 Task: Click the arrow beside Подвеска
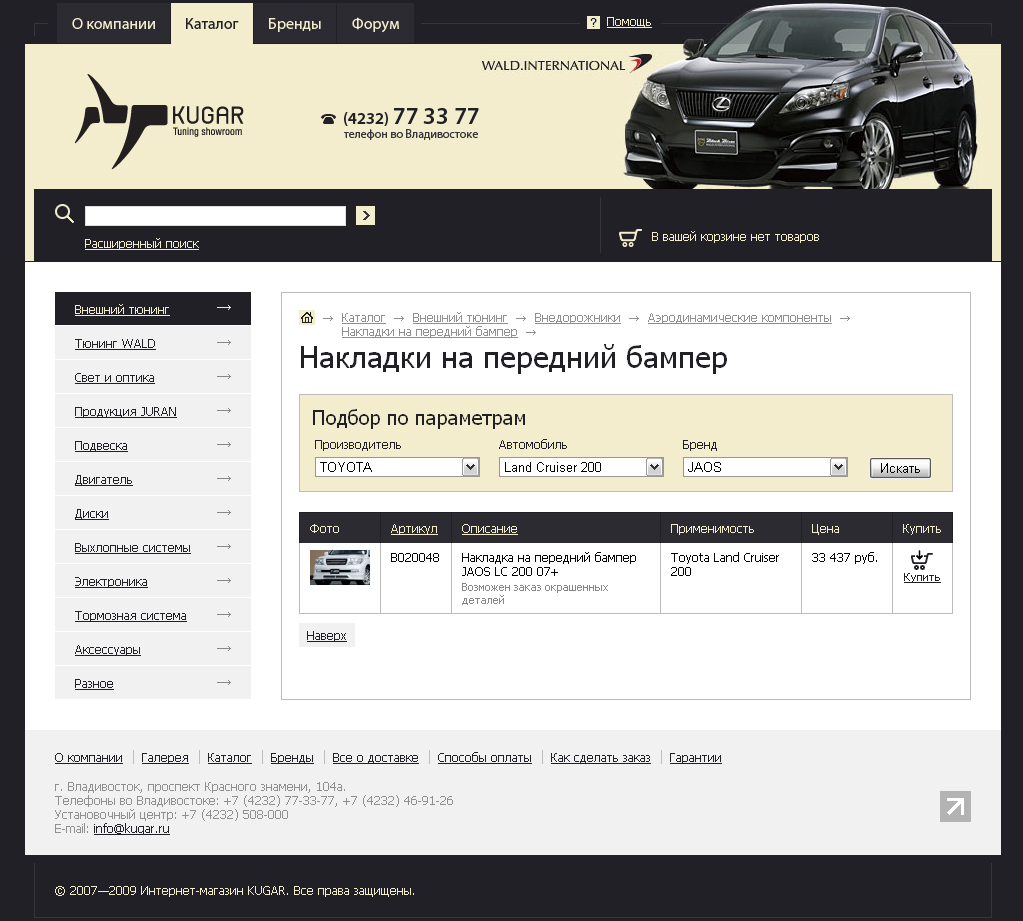[224, 444]
